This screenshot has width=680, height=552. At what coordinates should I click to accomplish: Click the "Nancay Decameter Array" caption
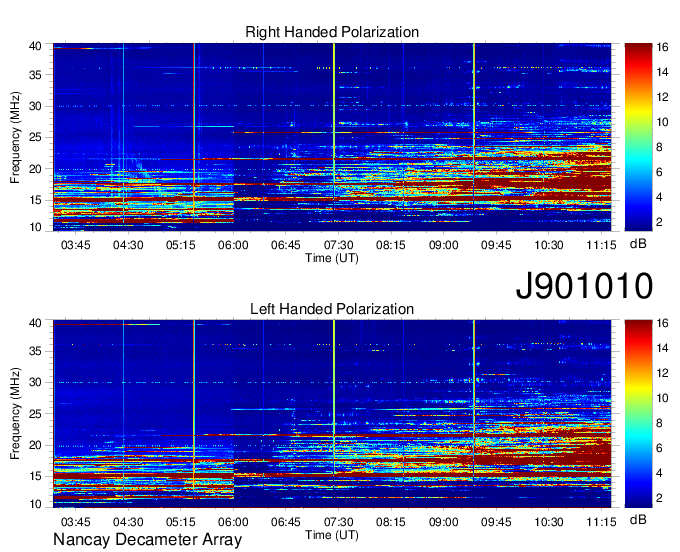(147, 540)
